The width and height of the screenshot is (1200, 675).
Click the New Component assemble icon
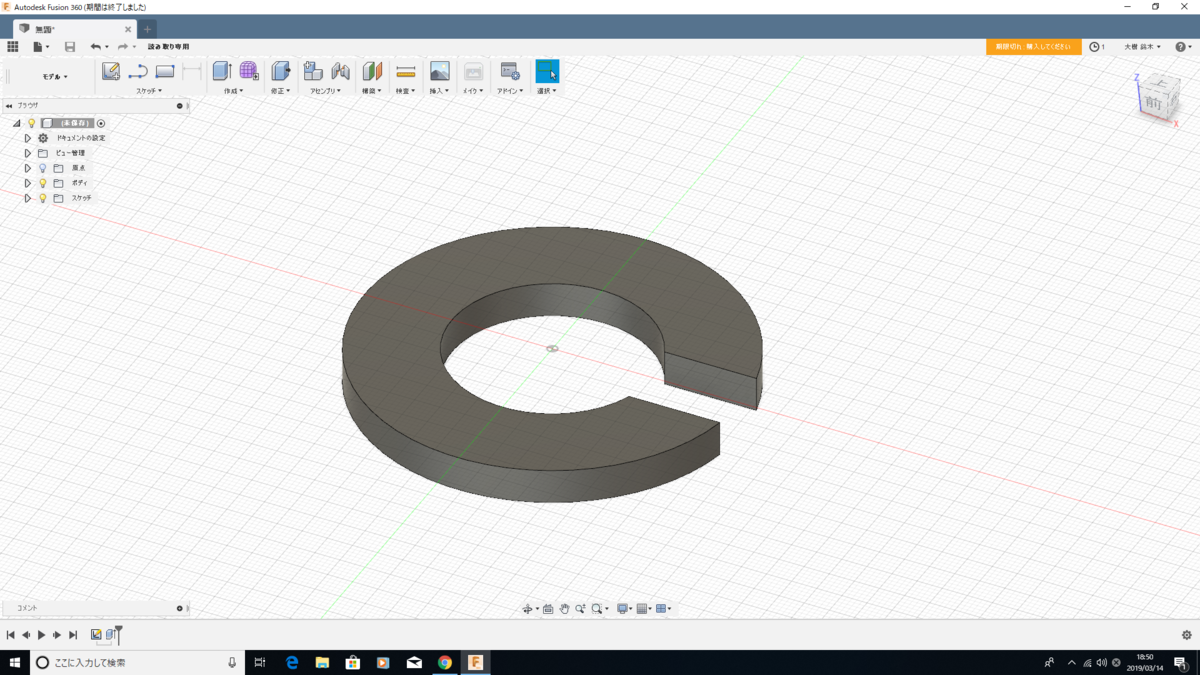tap(313, 71)
